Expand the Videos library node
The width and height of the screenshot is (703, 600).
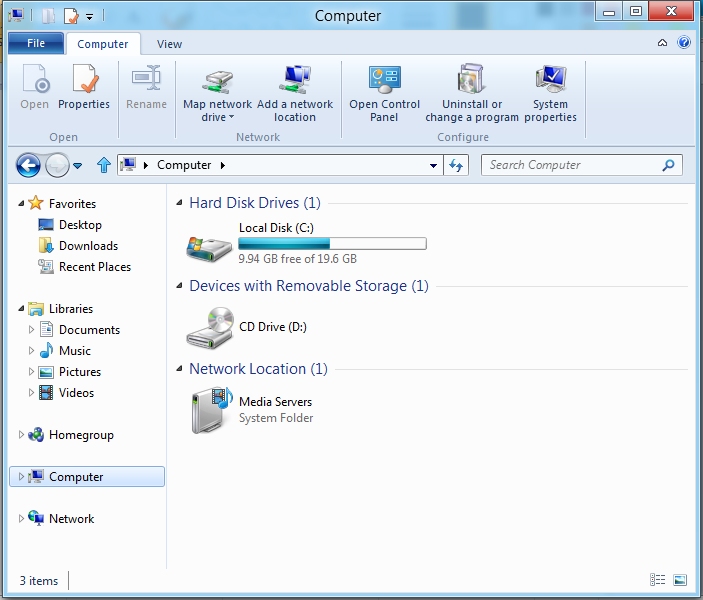click(31, 392)
